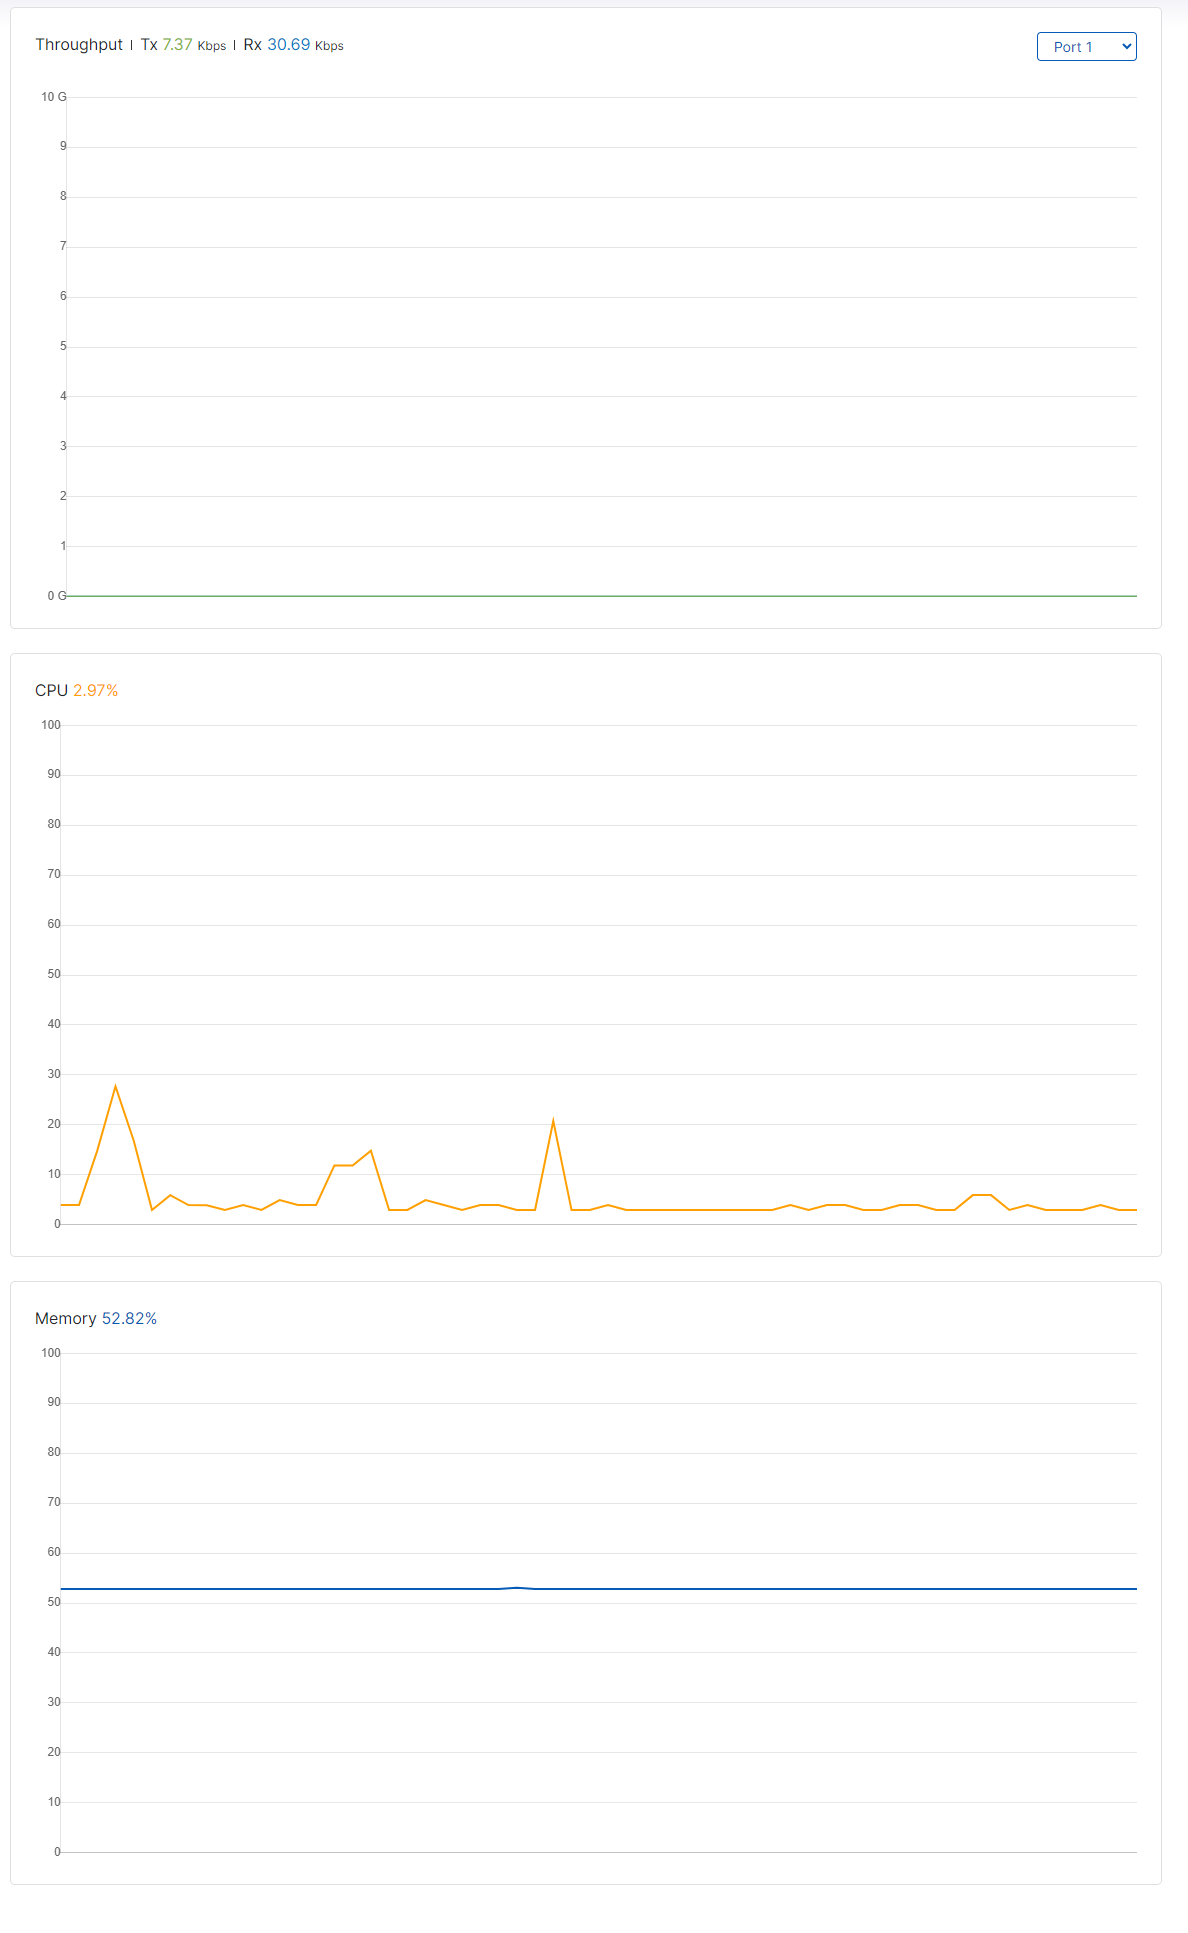Click the CPU 2.97% usage value

coord(96,691)
